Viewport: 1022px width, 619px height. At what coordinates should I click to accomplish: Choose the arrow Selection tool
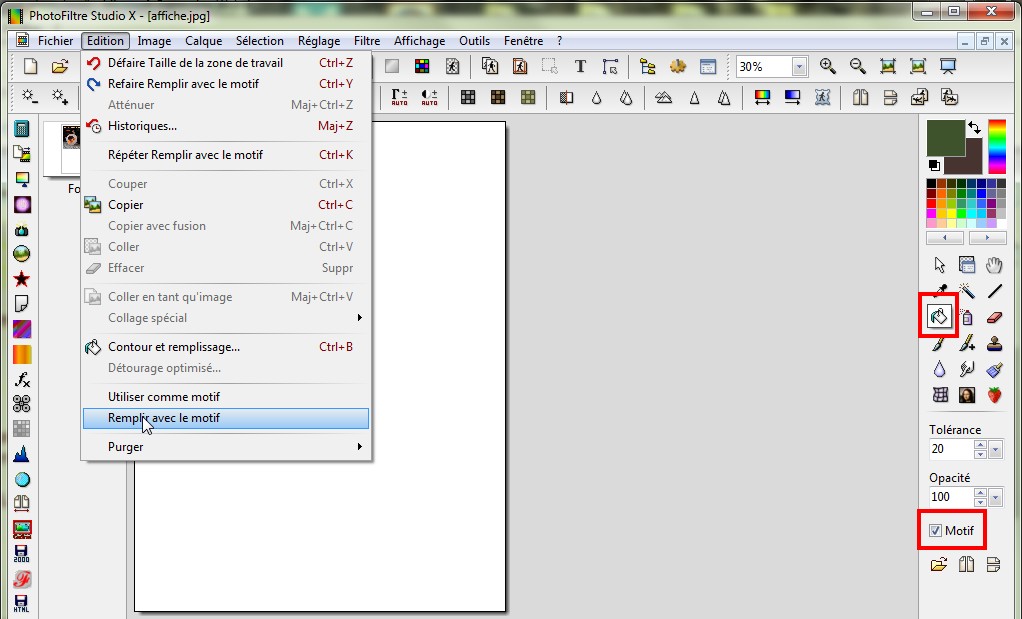pyautogui.click(x=939, y=265)
